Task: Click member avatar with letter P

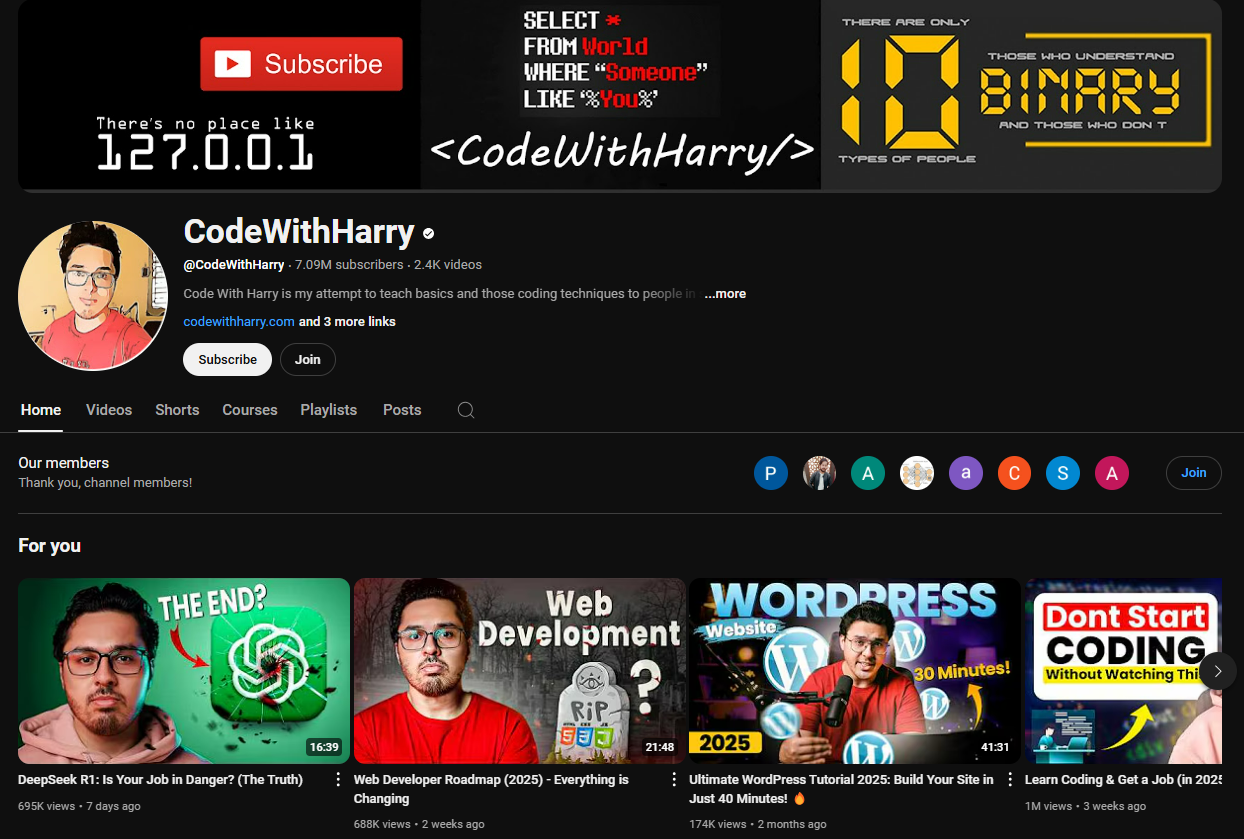Action: click(x=770, y=473)
